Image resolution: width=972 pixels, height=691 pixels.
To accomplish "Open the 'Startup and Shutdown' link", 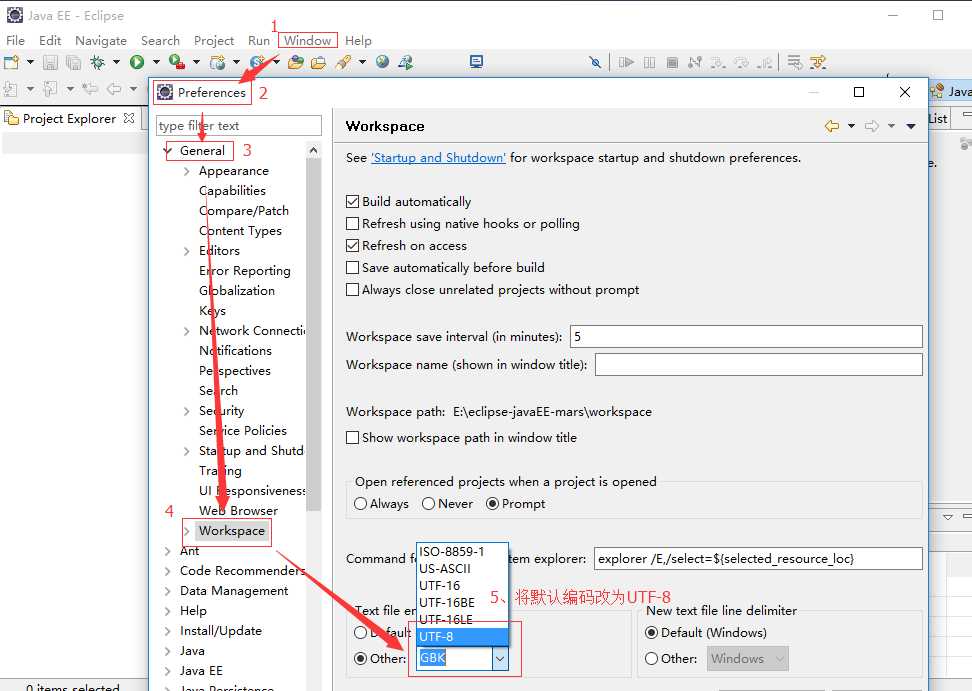I will 438,157.
